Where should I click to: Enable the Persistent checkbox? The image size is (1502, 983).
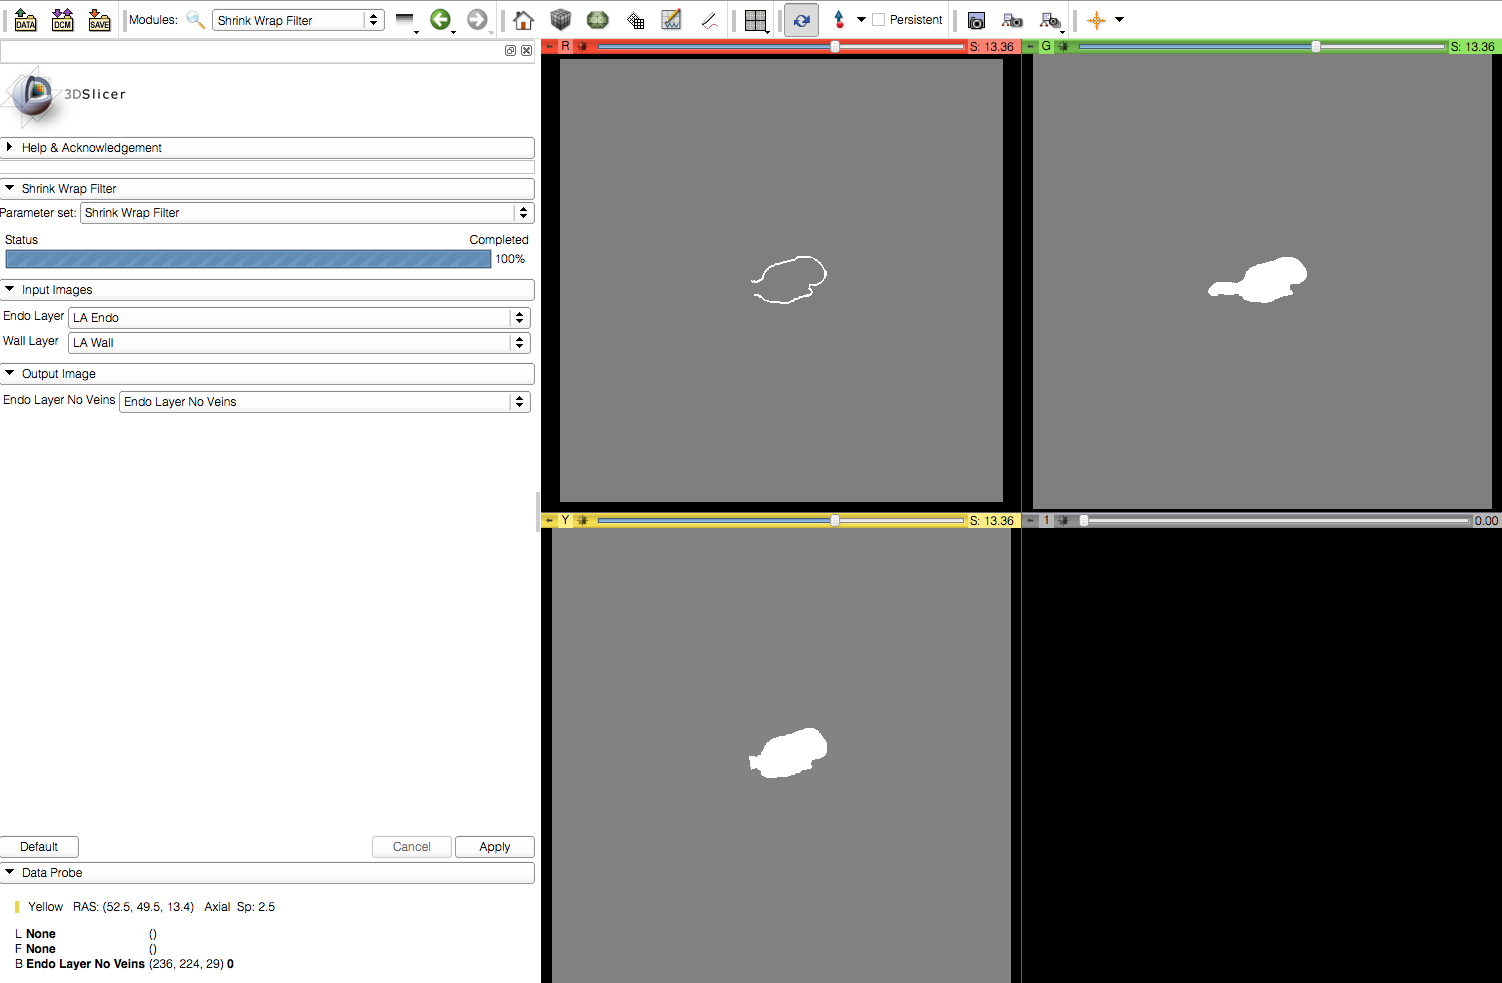879,20
